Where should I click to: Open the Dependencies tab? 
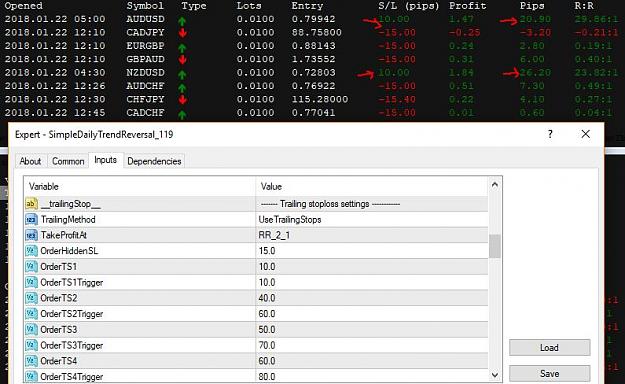coord(154,161)
